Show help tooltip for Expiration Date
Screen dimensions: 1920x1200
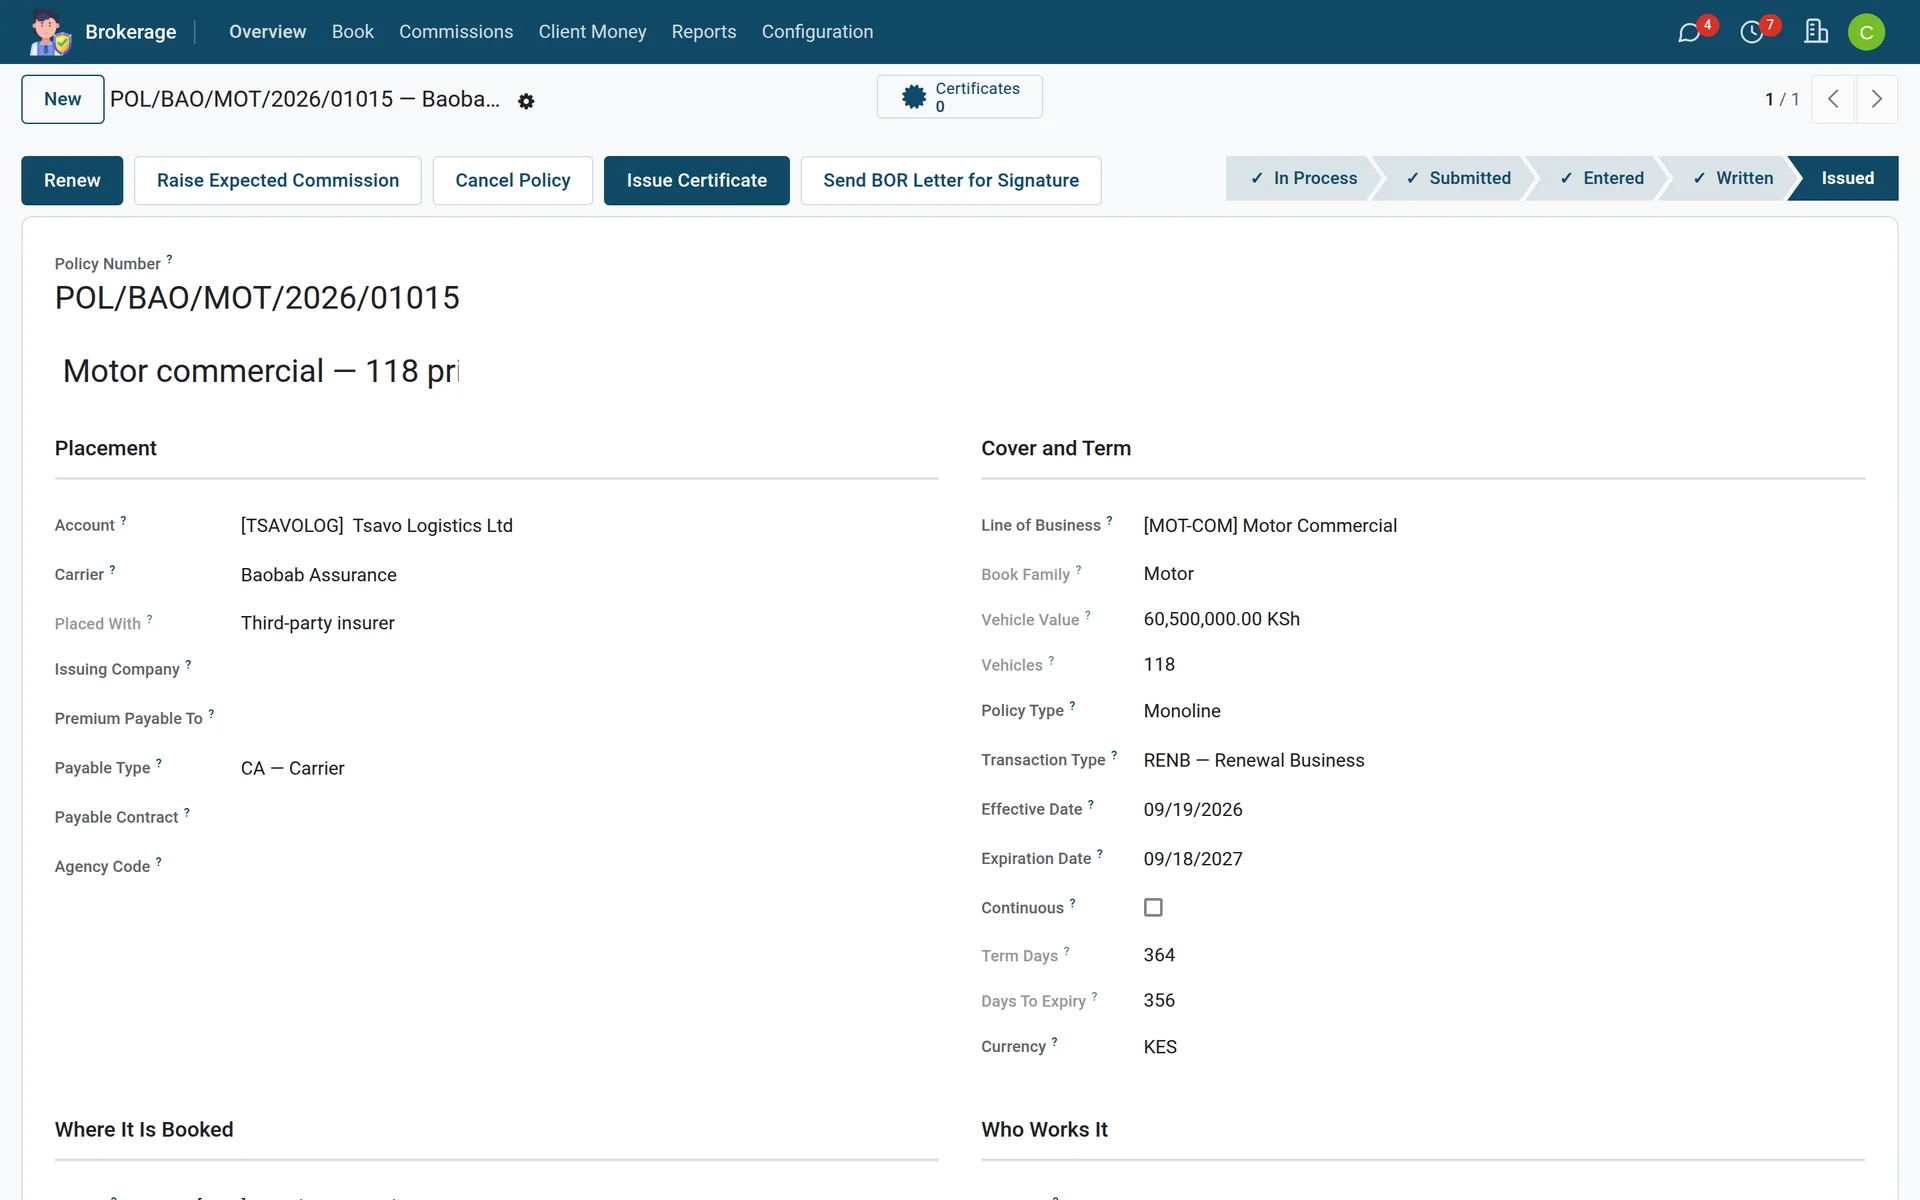point(1099,854)
